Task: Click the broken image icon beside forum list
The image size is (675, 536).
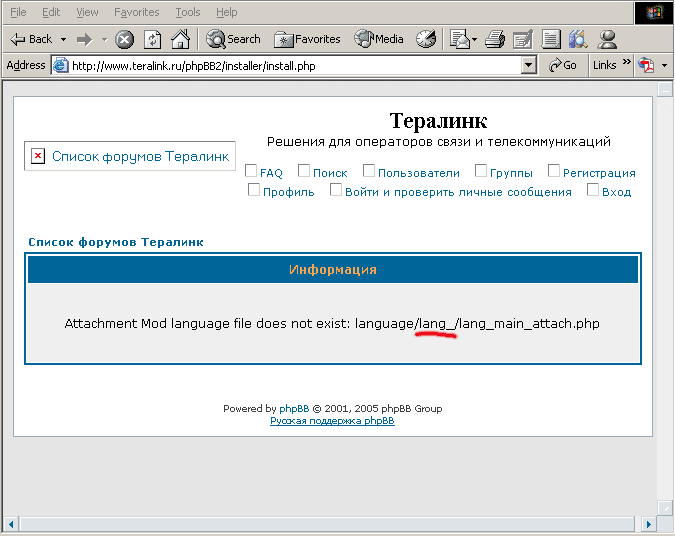Action: (38, 155)
